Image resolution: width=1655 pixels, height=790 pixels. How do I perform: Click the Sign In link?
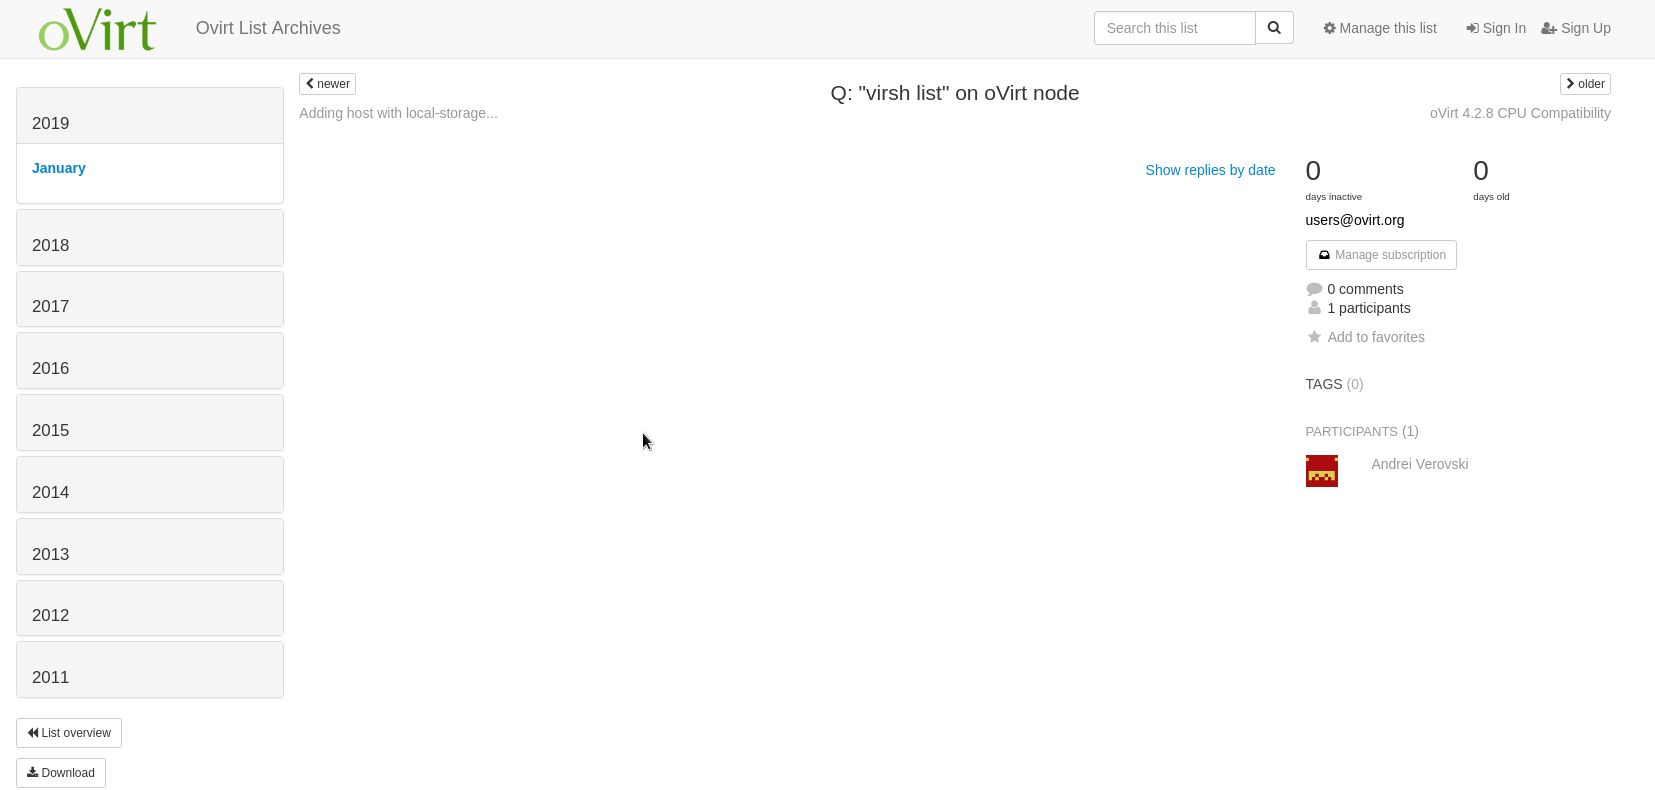click(1496, 28)
